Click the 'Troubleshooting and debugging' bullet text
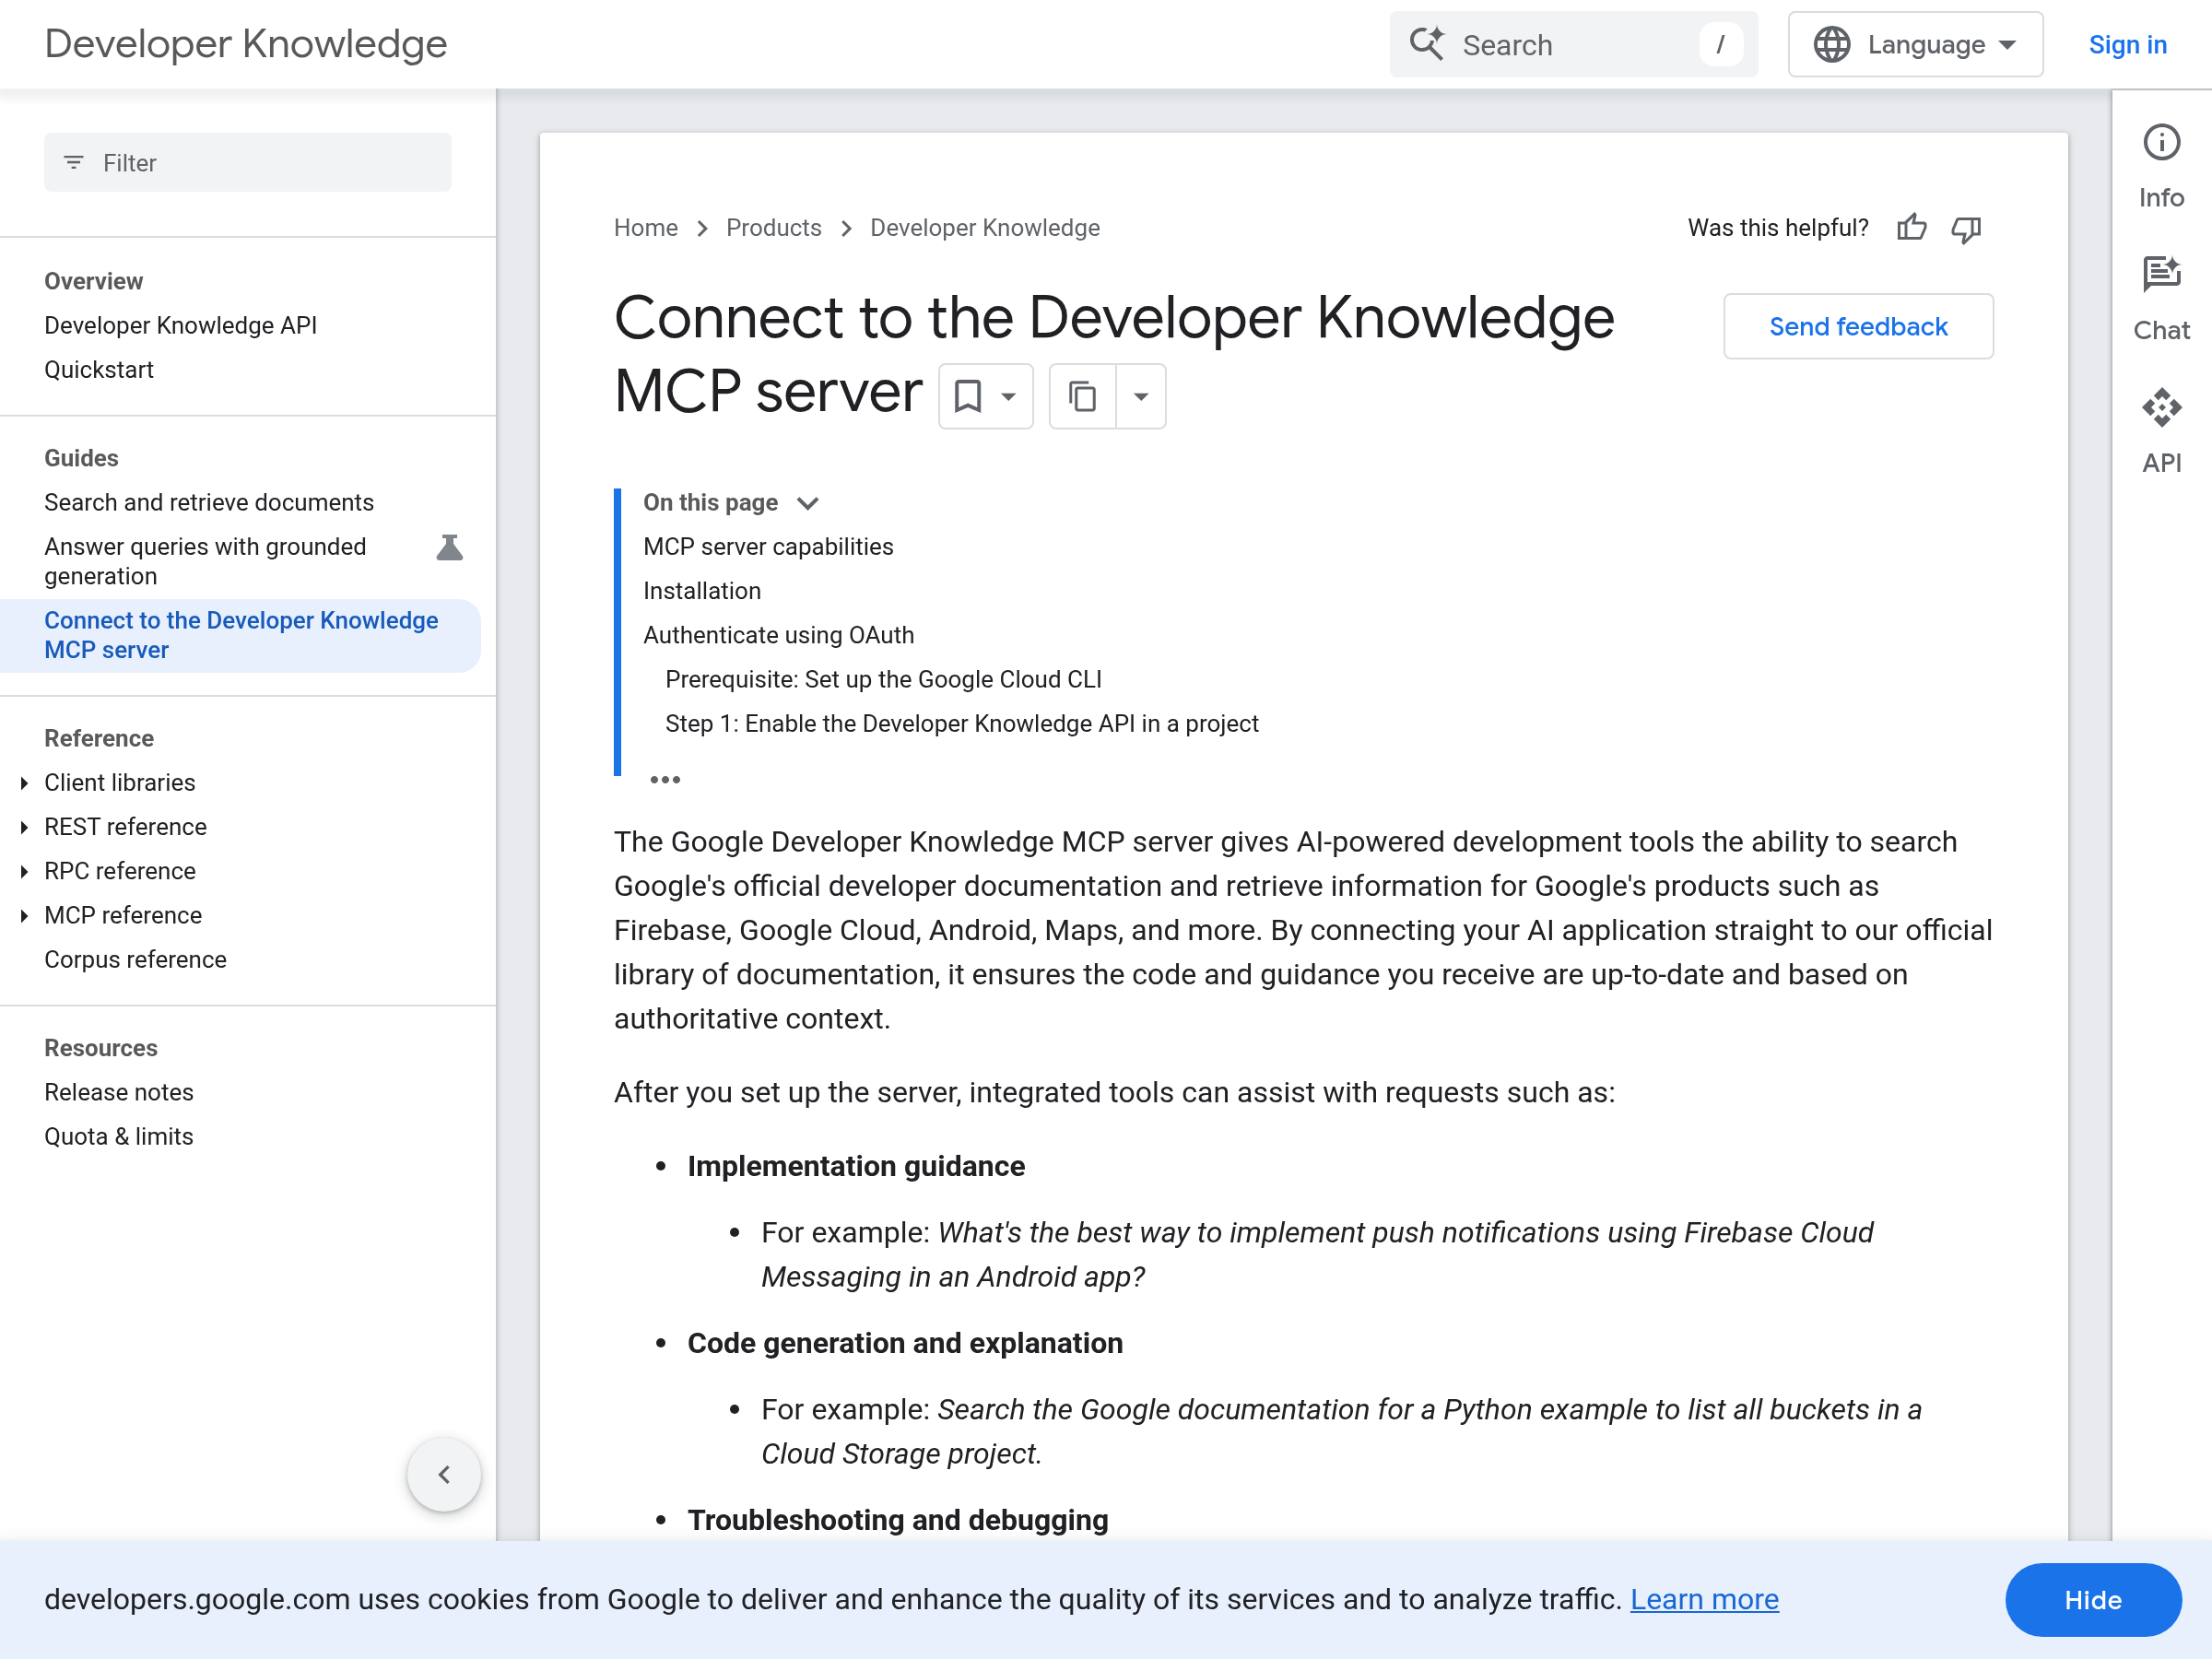 coord(897,1520)
